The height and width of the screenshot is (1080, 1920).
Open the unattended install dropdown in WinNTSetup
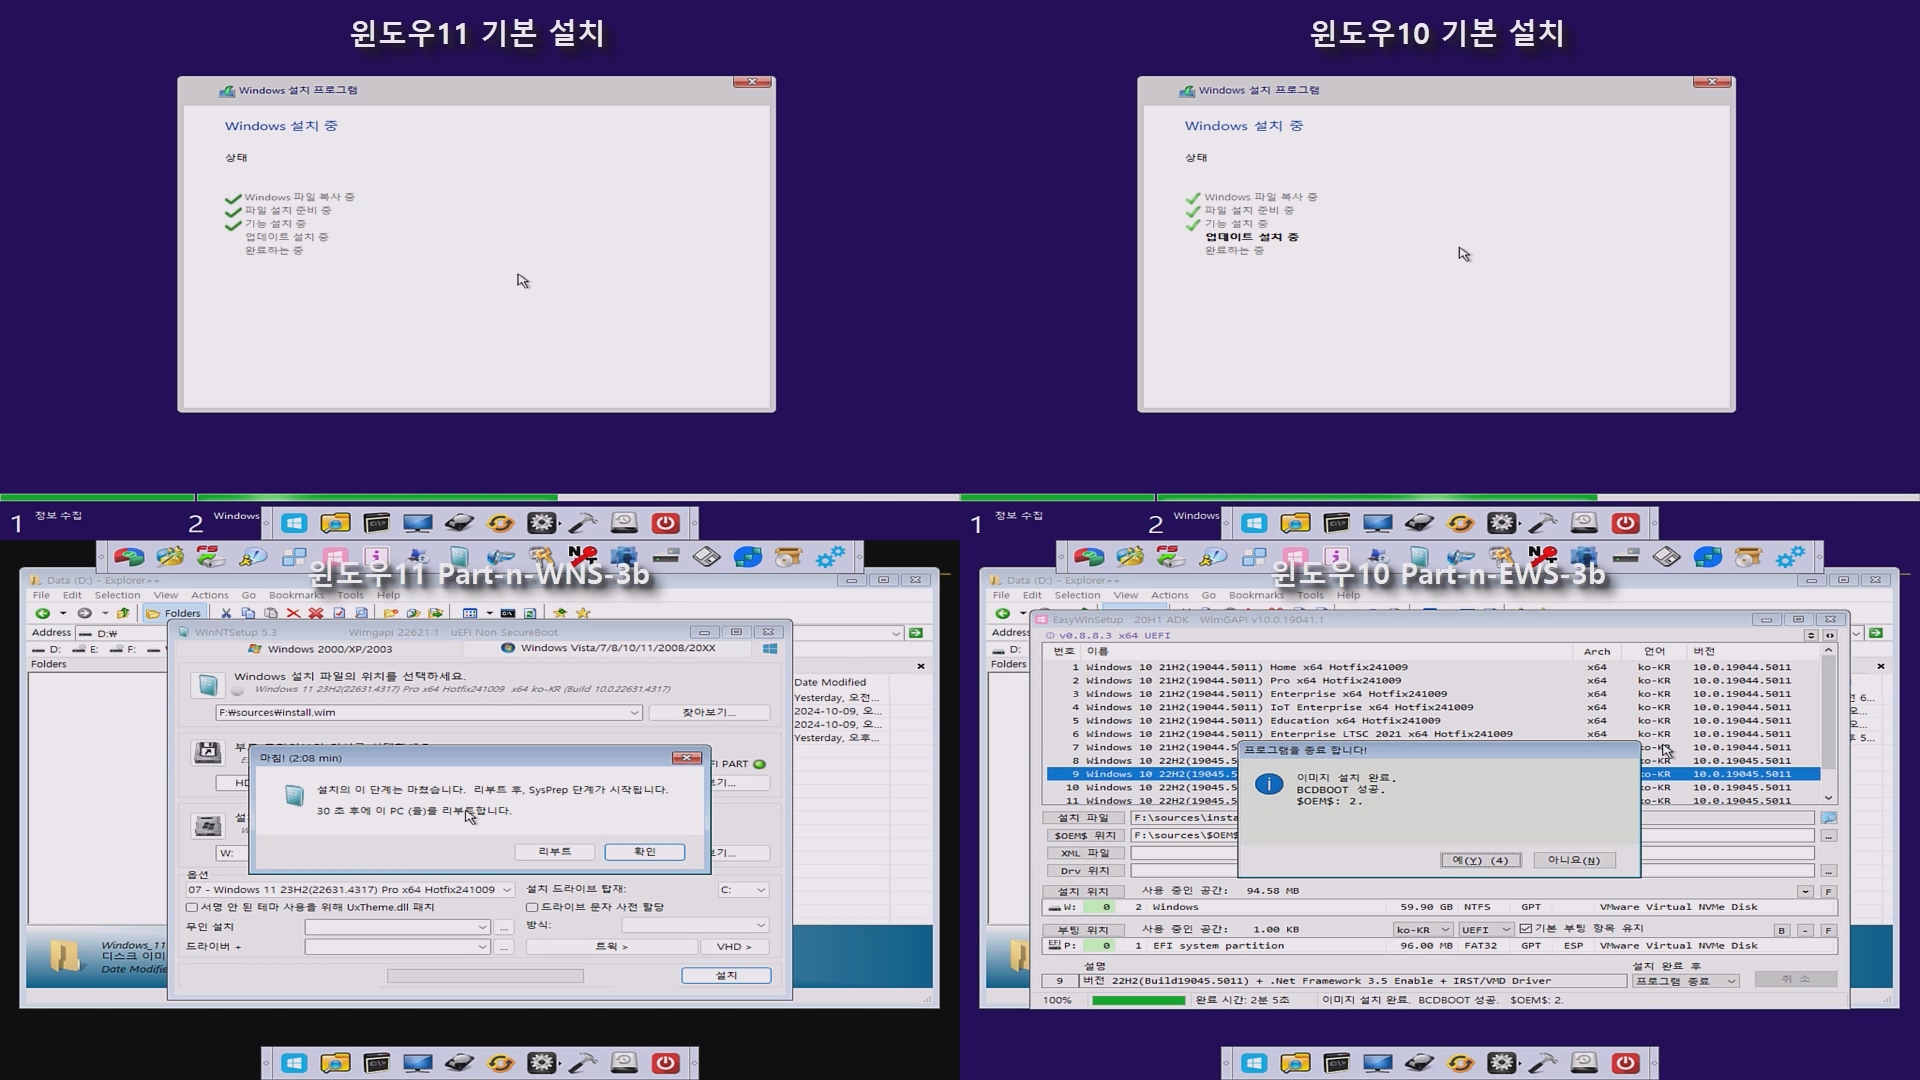482,927
